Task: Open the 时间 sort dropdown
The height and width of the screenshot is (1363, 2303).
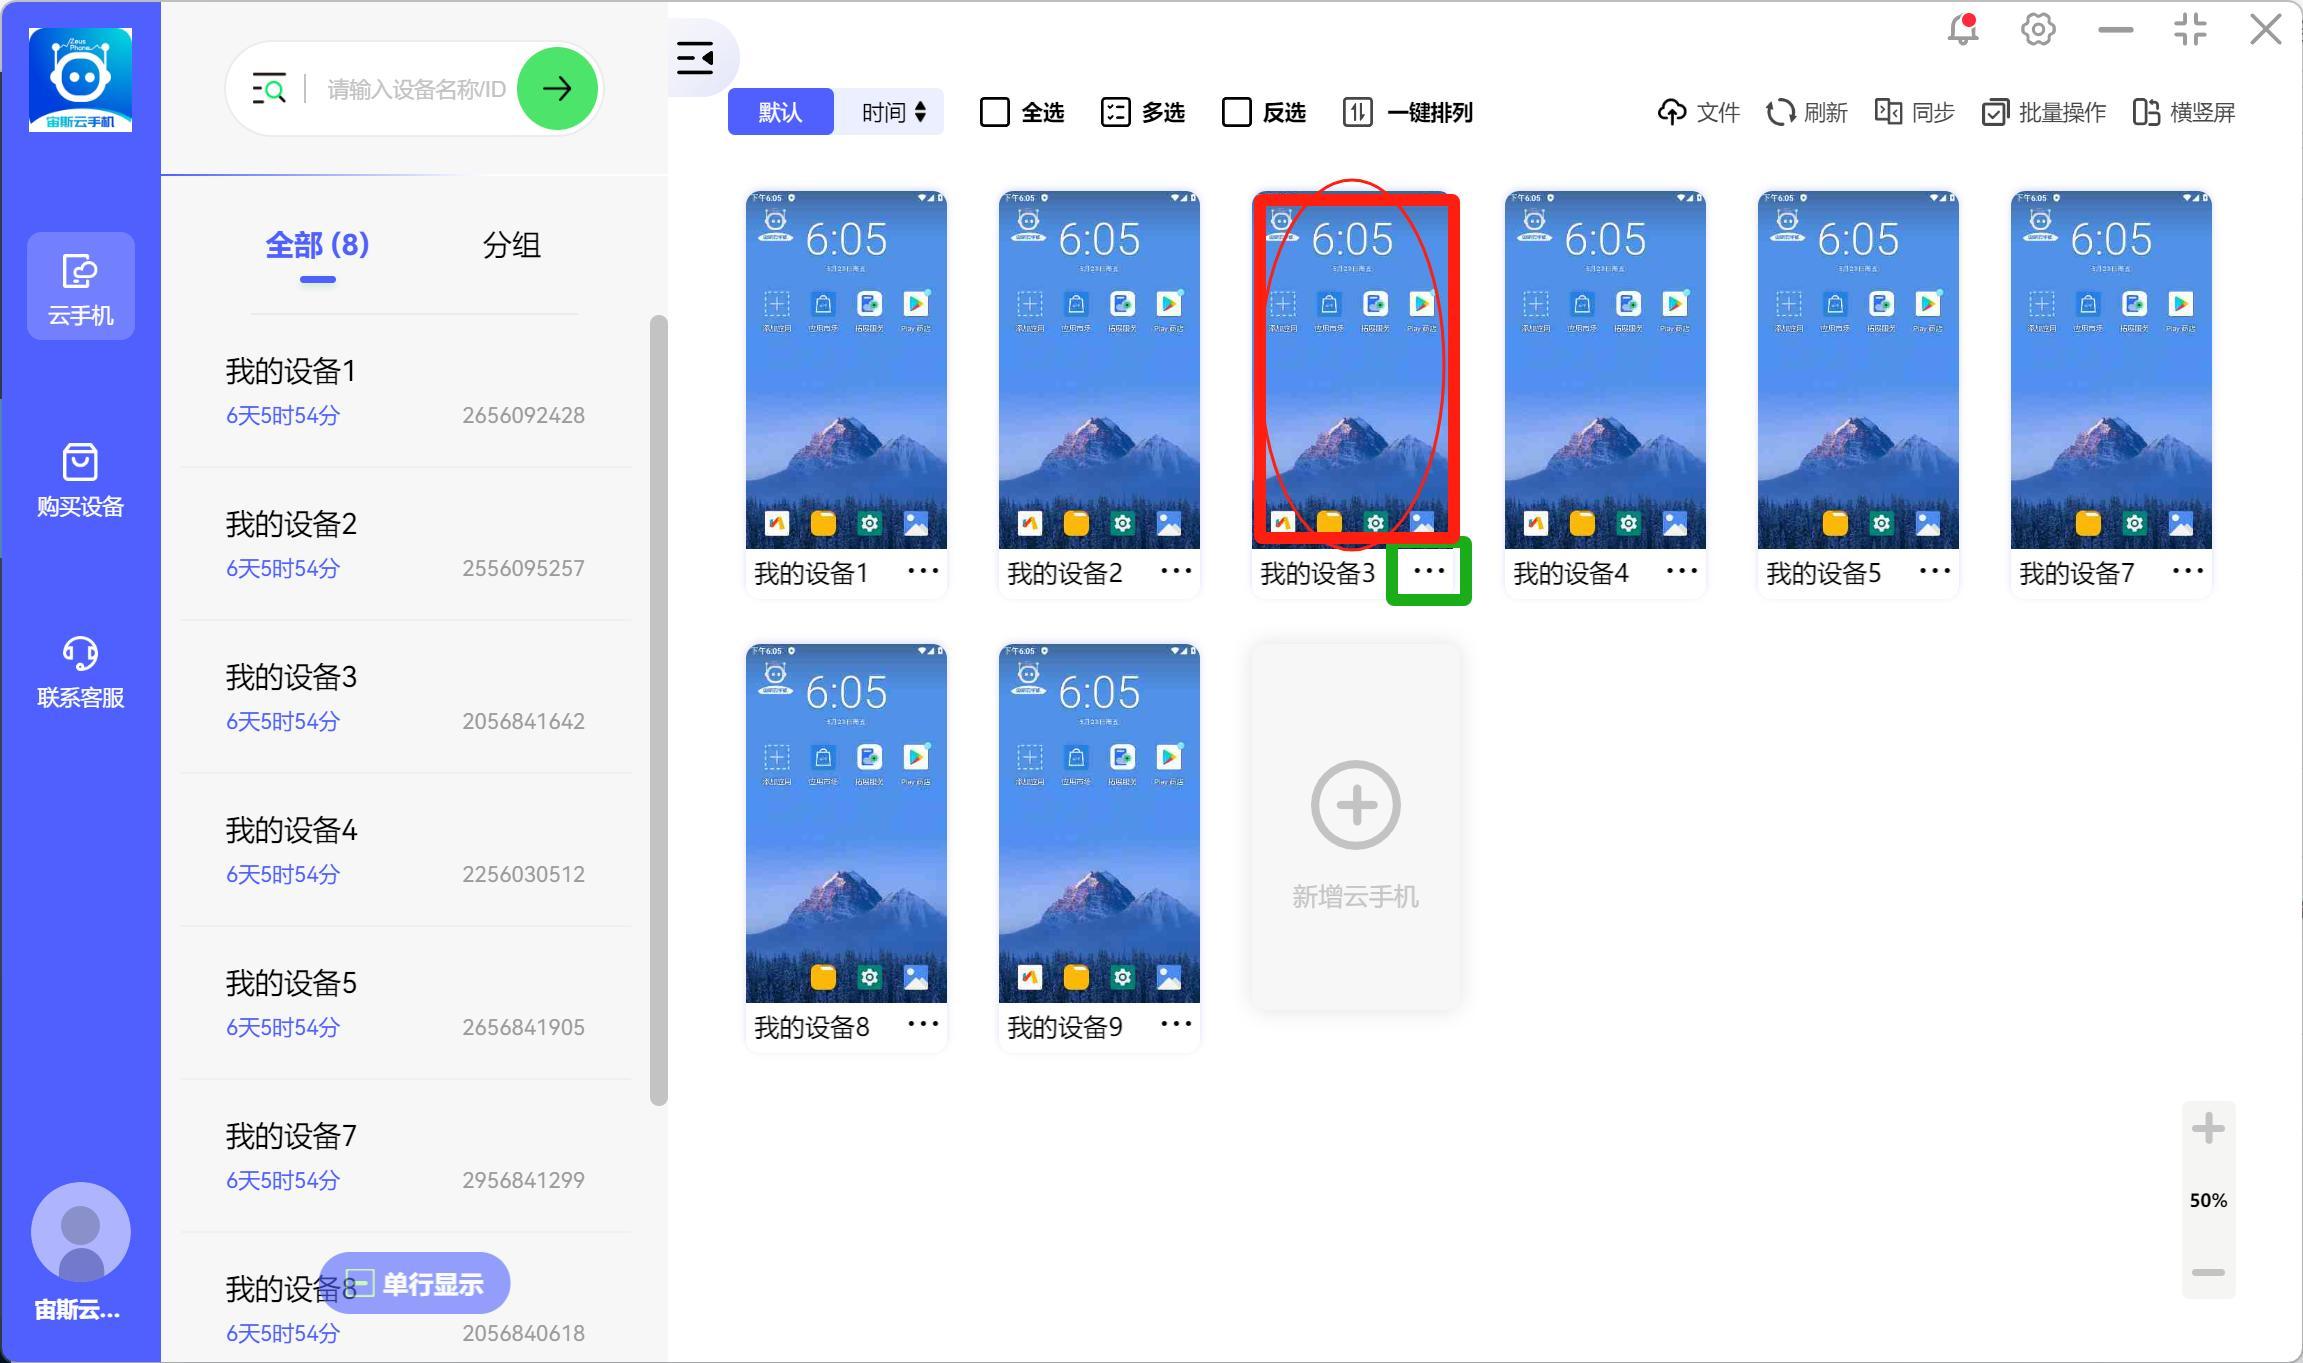Action: coord(893,112)
